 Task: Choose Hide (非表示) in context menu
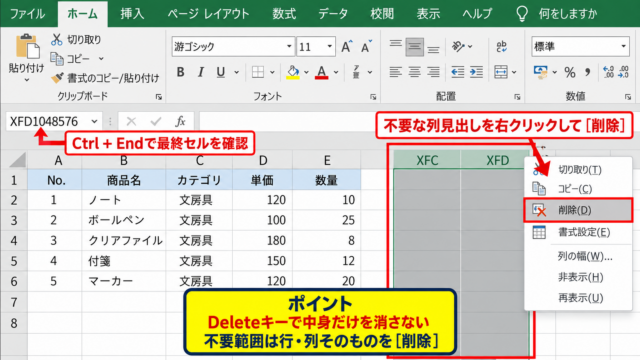point(578,277)
